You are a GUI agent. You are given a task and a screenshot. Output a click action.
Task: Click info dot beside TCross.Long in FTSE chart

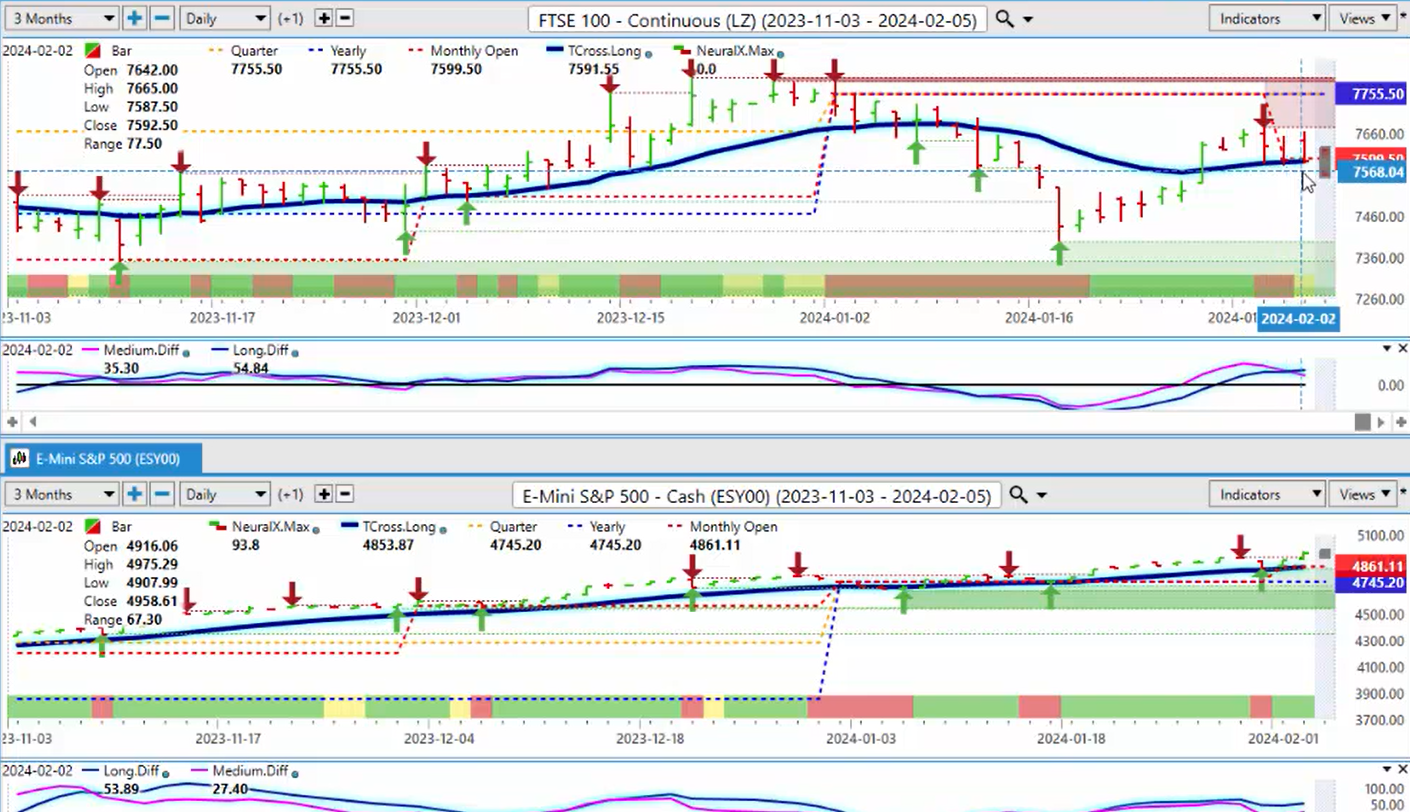pyautogui.click(x=650, y=54)
